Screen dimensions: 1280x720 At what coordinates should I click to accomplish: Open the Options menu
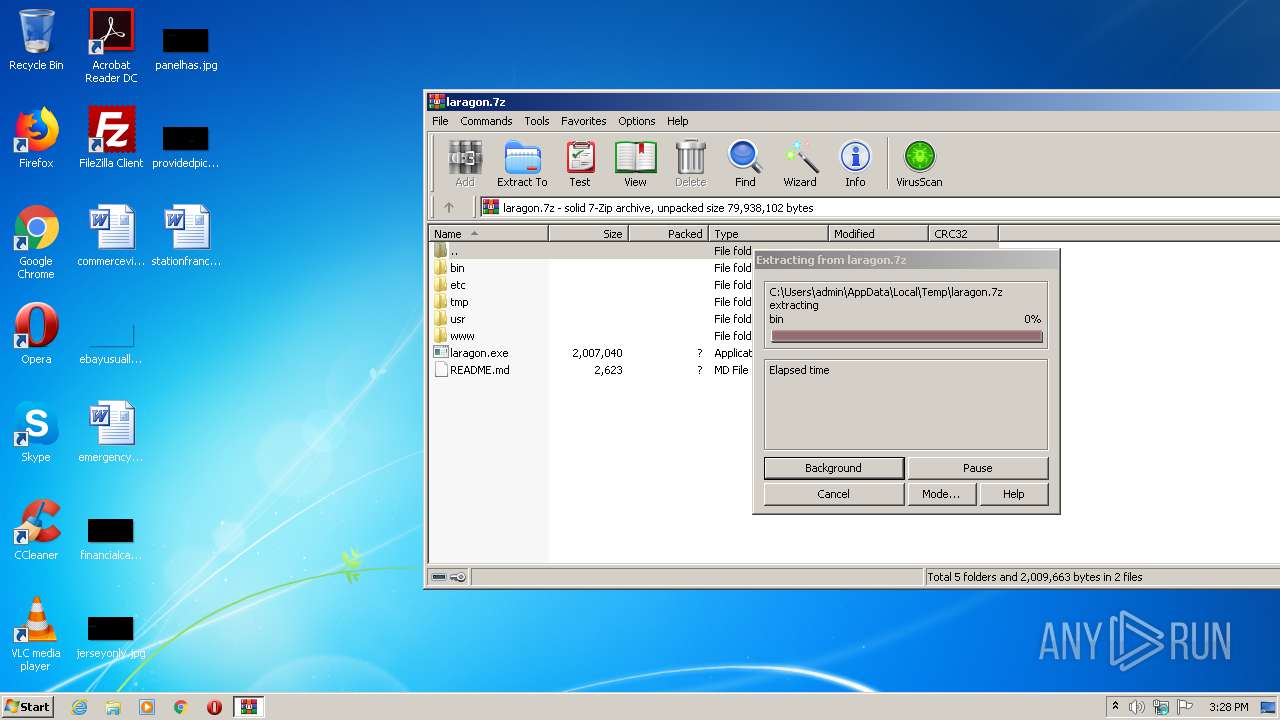(x=636, y=121)
